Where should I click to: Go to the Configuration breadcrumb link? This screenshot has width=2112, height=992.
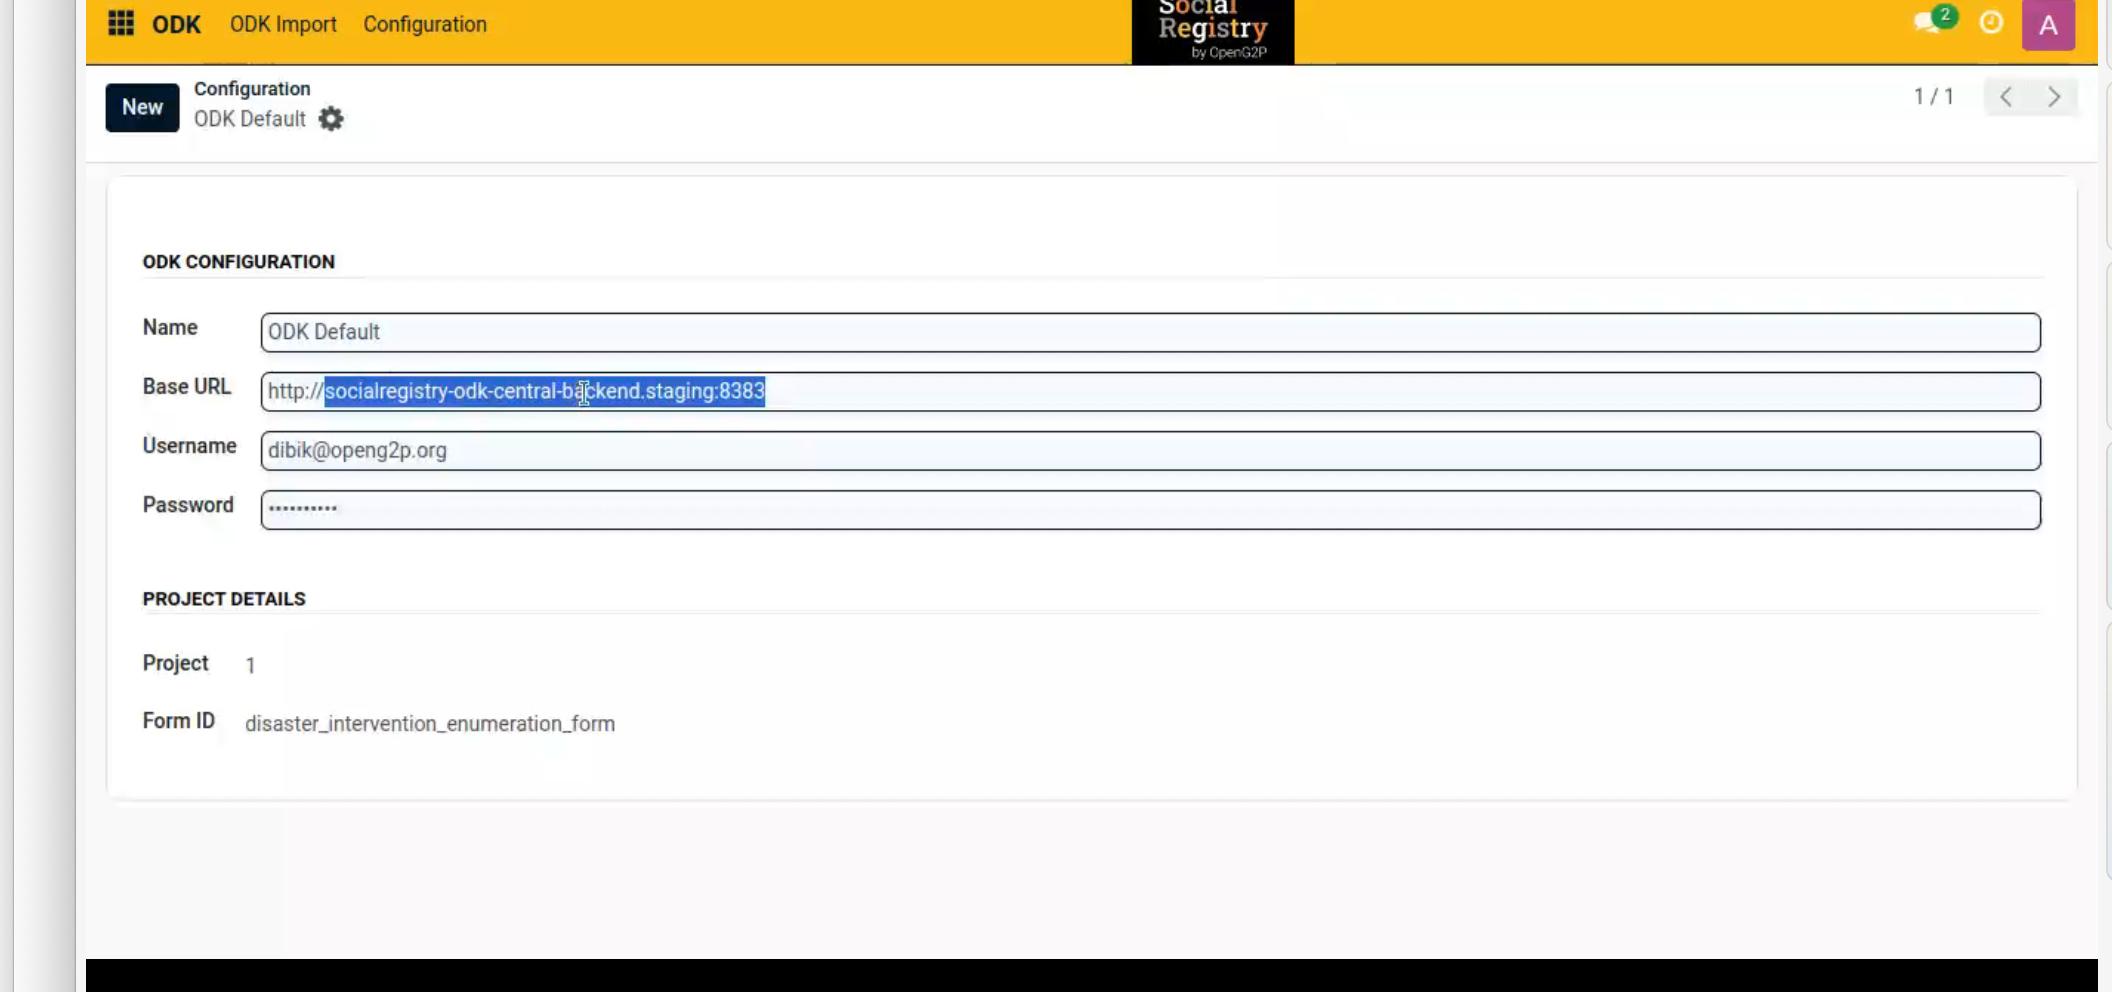coord(252,89)
